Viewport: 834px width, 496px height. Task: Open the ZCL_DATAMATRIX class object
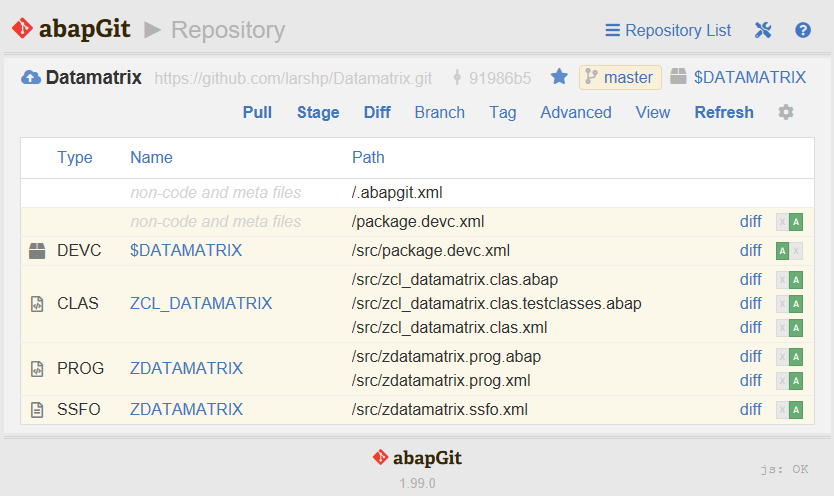[201, 304]
